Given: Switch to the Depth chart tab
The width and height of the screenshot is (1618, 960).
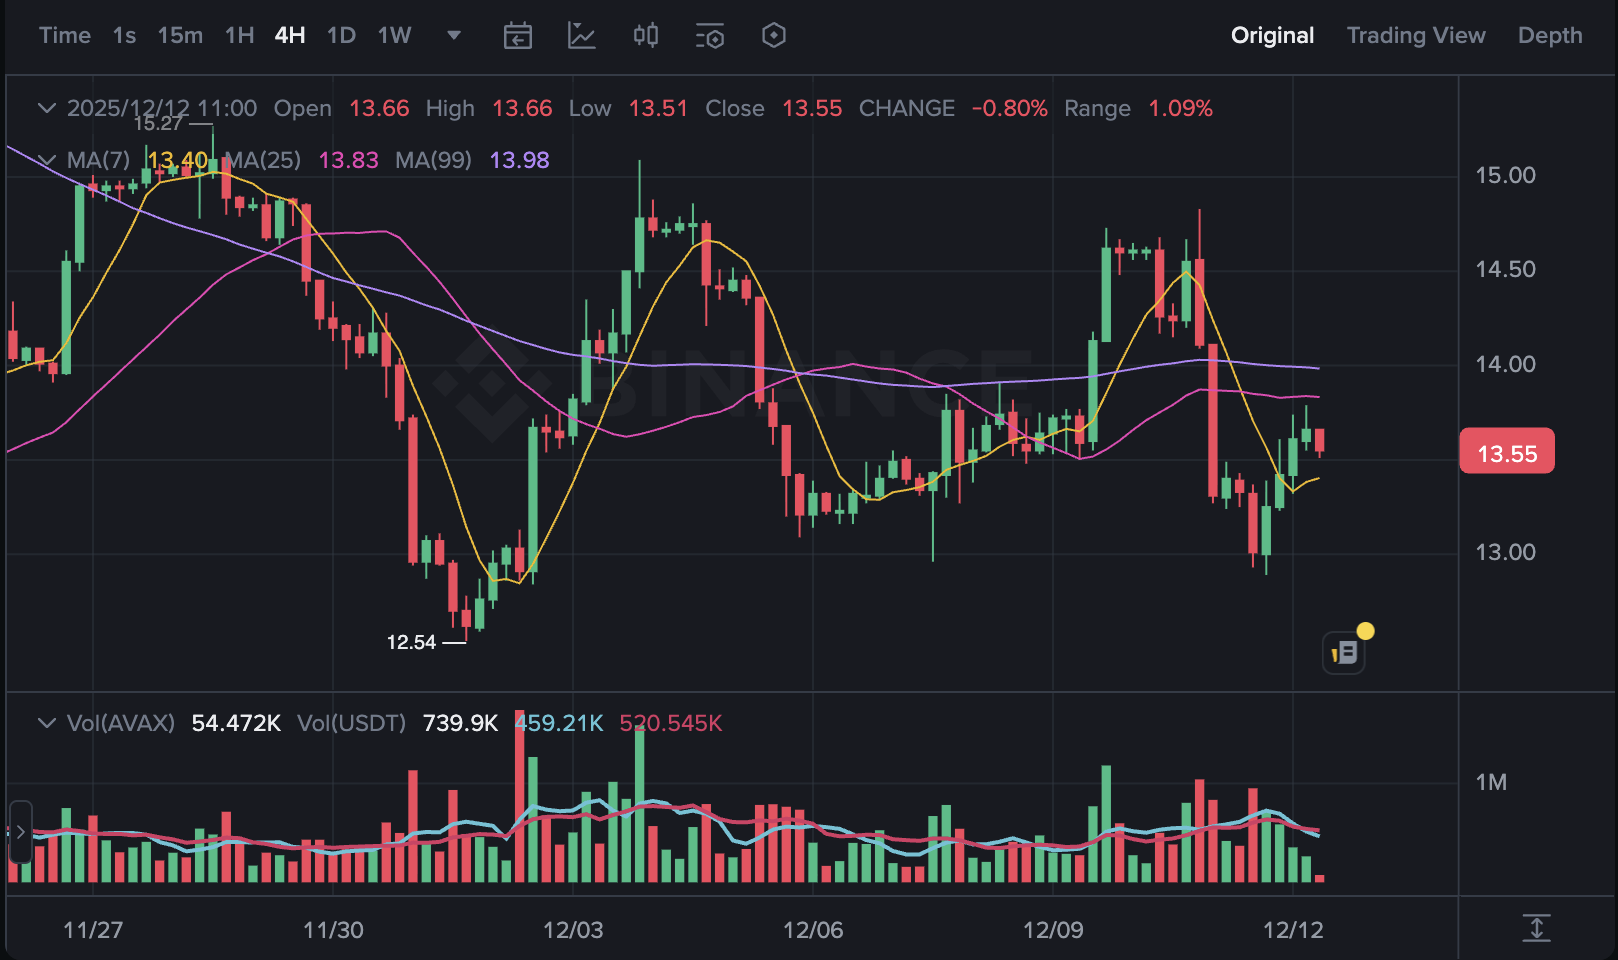Looking at the screenshot, I should click(x=1550, y=36).
